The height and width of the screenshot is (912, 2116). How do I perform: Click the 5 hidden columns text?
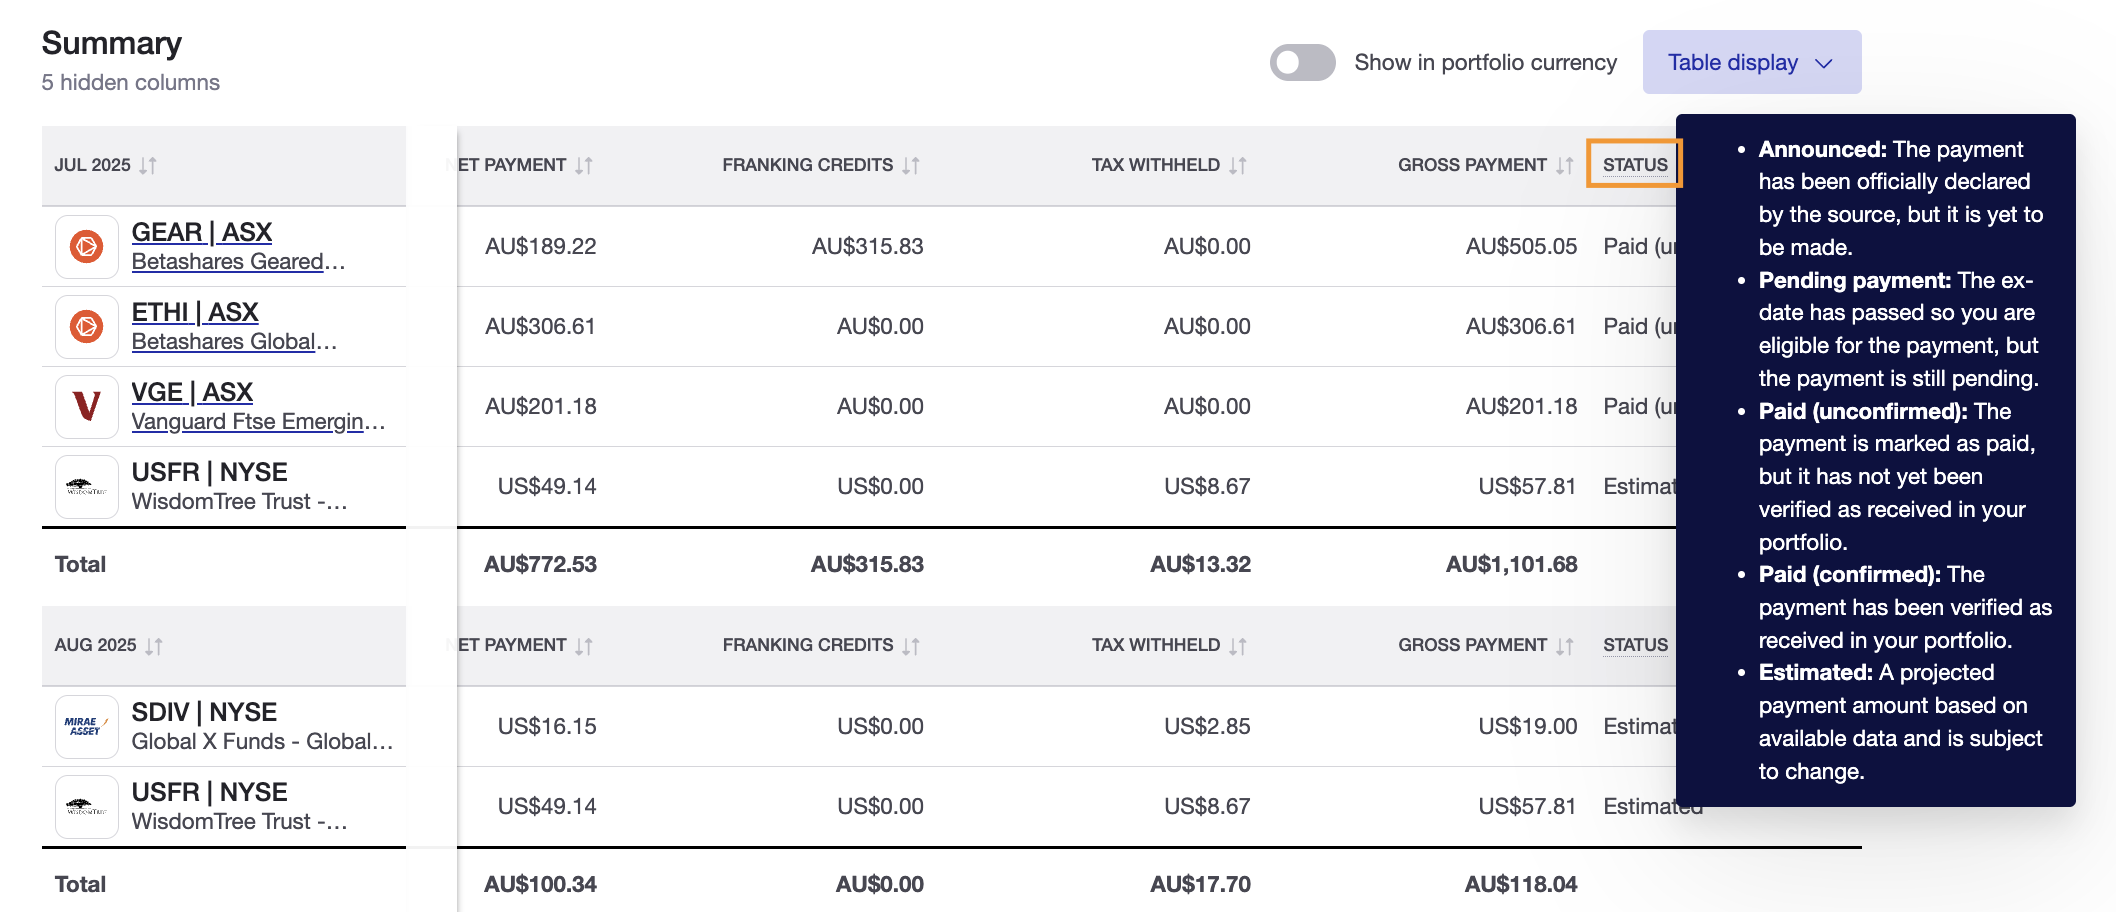(130, 82)
